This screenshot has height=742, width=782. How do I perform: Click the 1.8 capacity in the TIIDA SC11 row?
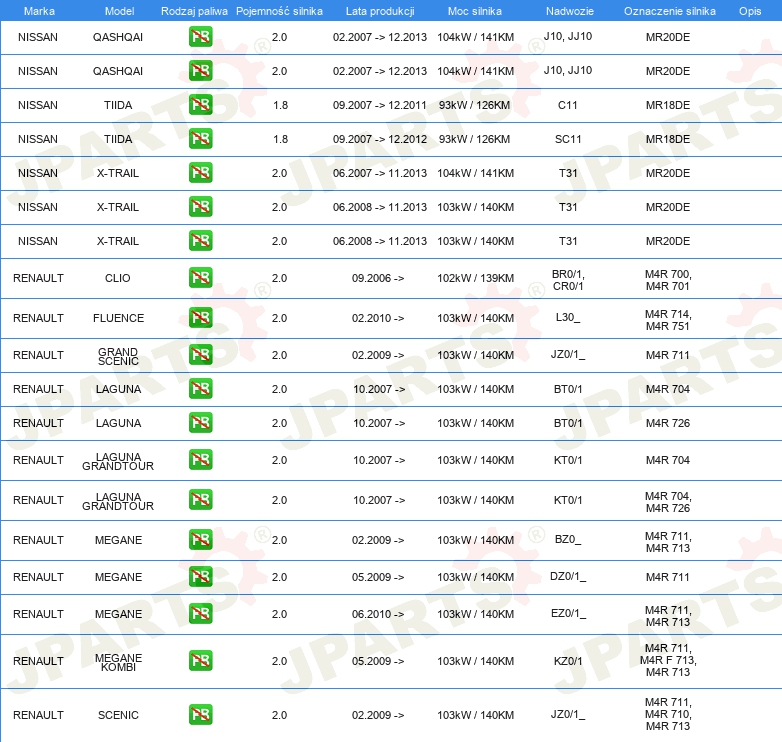pyautogui.click(x=281, y=139)
